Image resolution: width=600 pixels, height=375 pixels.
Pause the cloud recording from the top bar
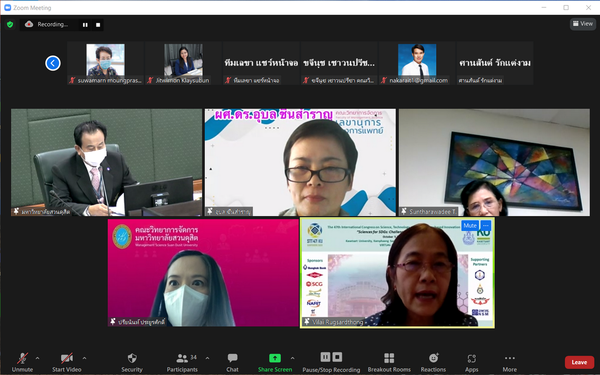point(85,25)
